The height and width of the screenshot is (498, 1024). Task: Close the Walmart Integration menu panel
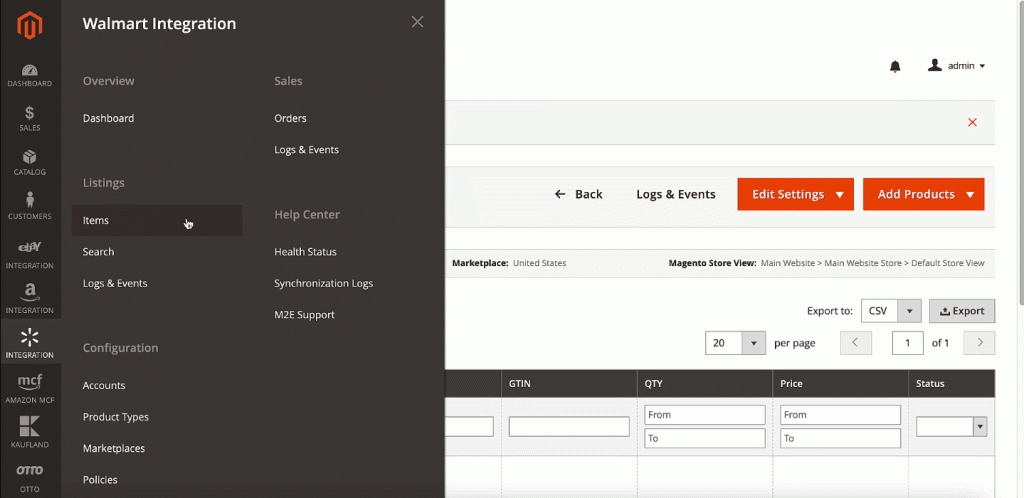pyautogui.click(x=417, y=22)
